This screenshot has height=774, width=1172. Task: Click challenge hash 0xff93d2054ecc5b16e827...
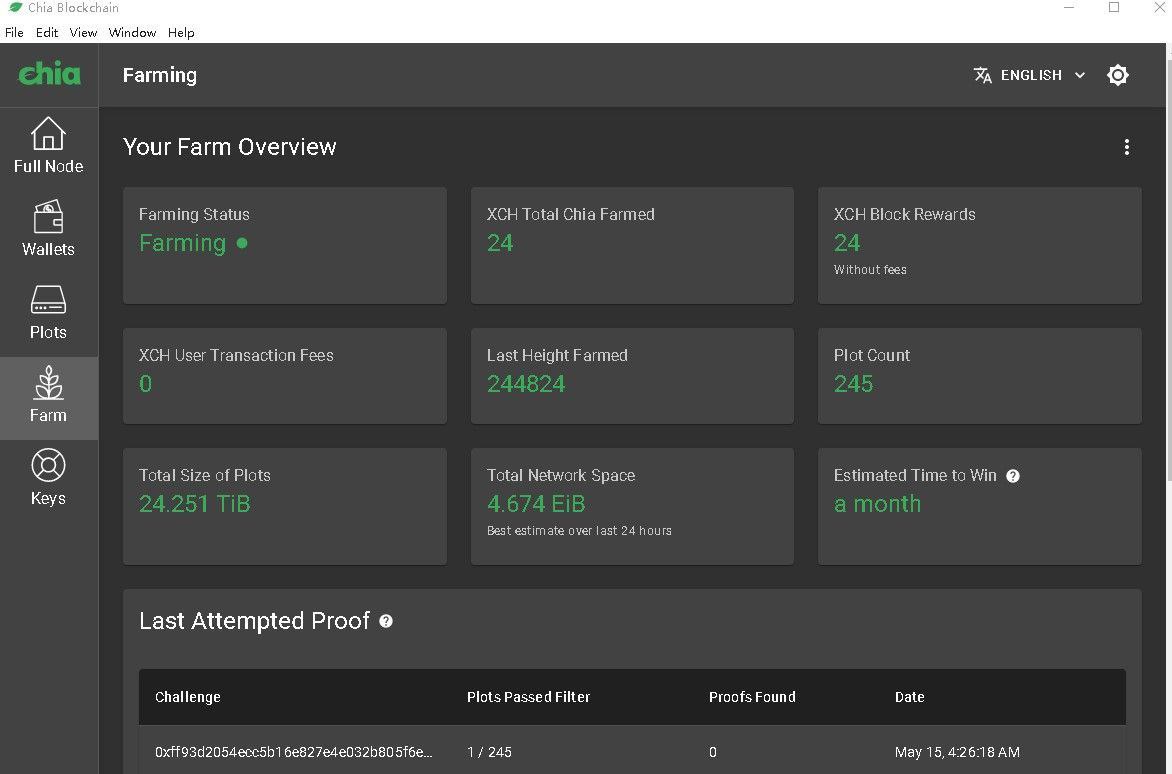coord(294,752)
